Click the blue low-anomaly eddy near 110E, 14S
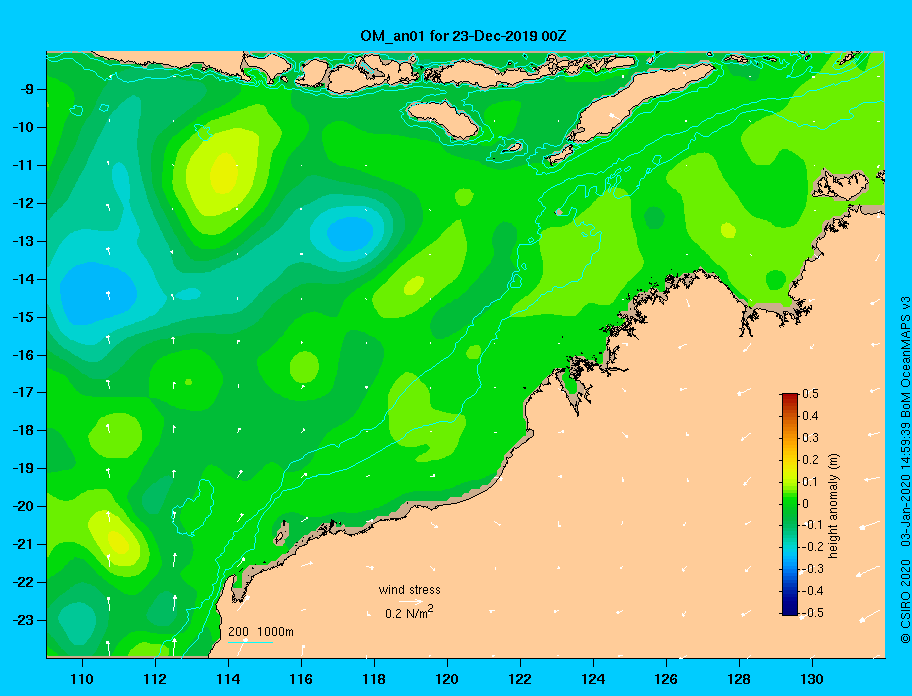The image size is (912, 696). coord(98,292)
